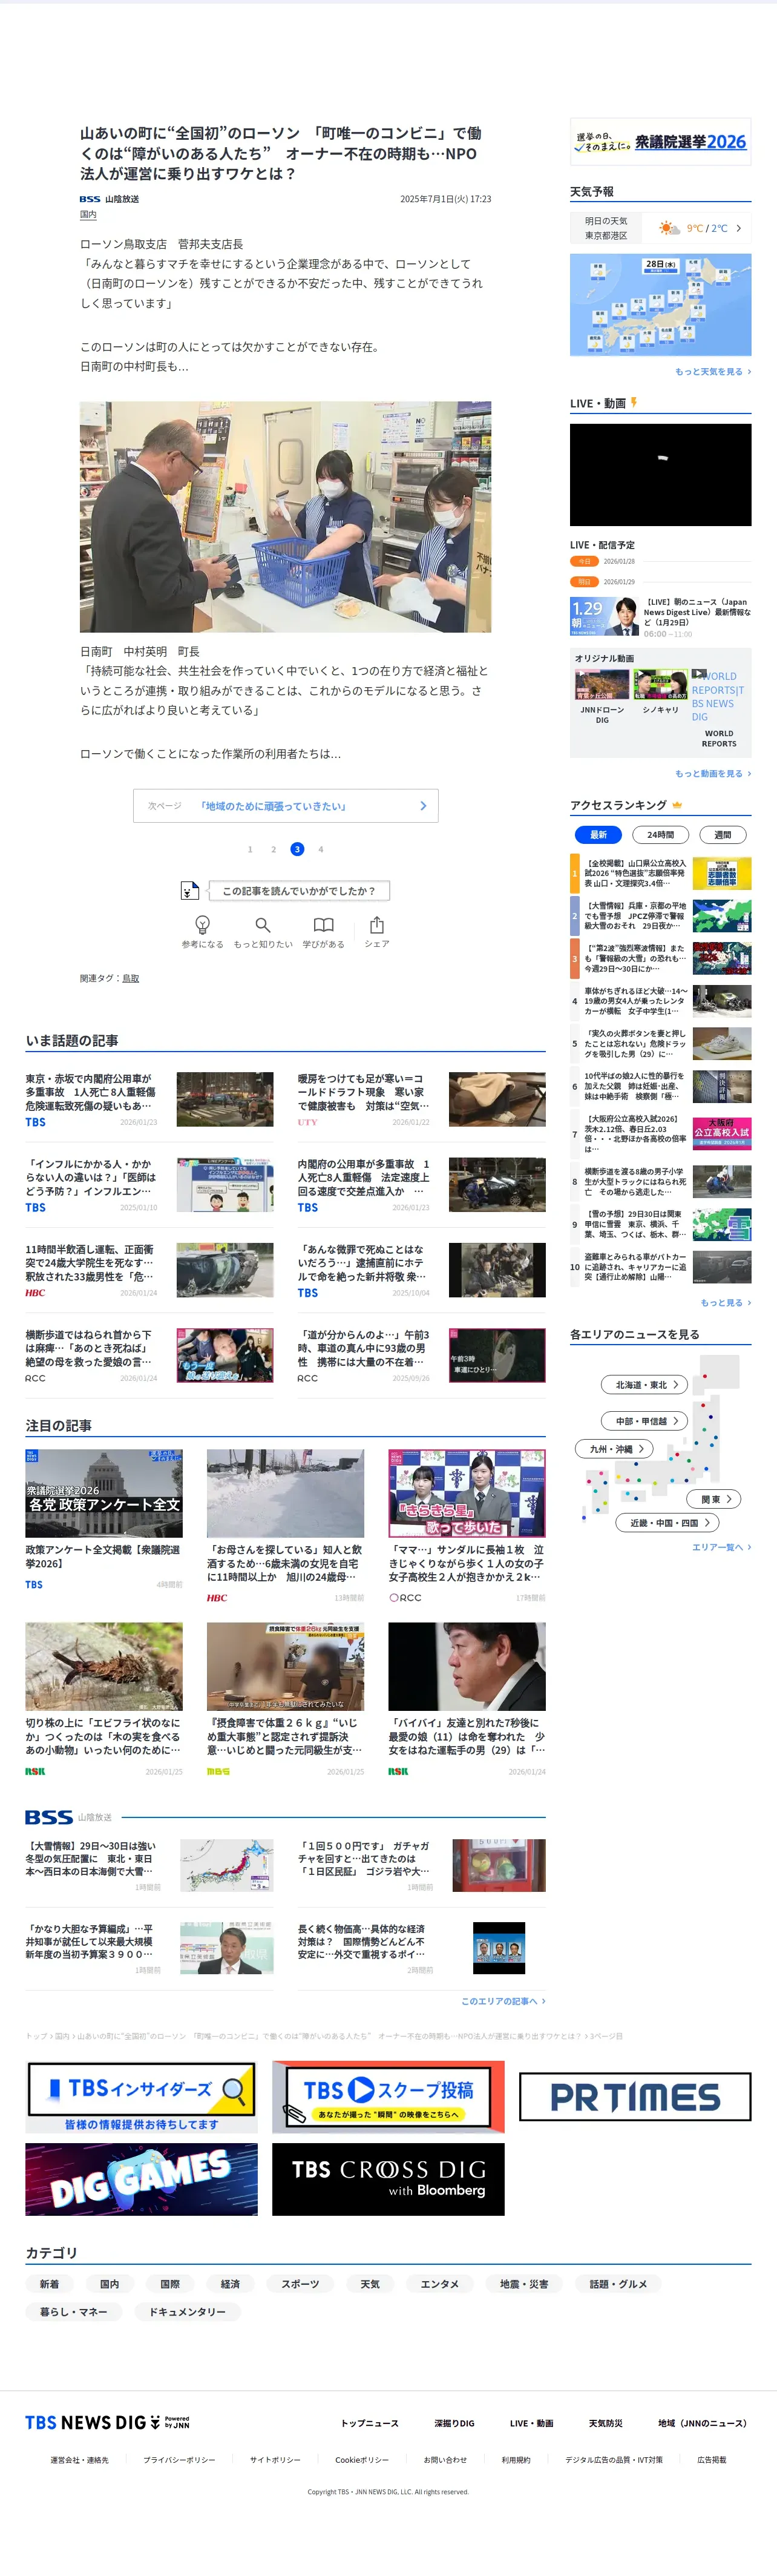Play the LIVE・動画 video player

660,475
